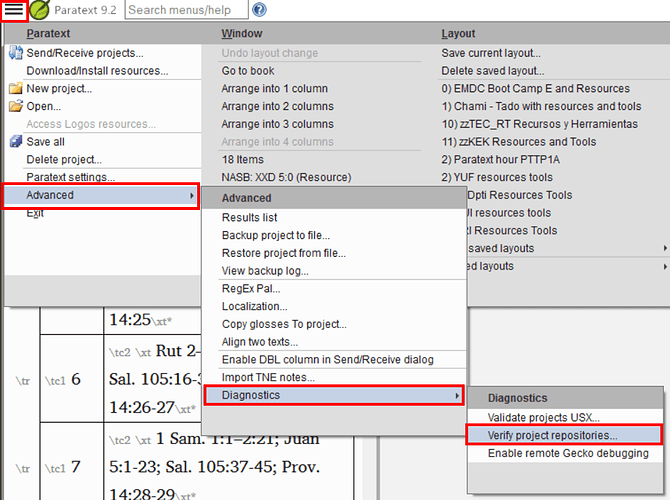Viewport: 670px width, 500px height.
Task: Click the Paratext menu column header
Action: tap(48, 33)
